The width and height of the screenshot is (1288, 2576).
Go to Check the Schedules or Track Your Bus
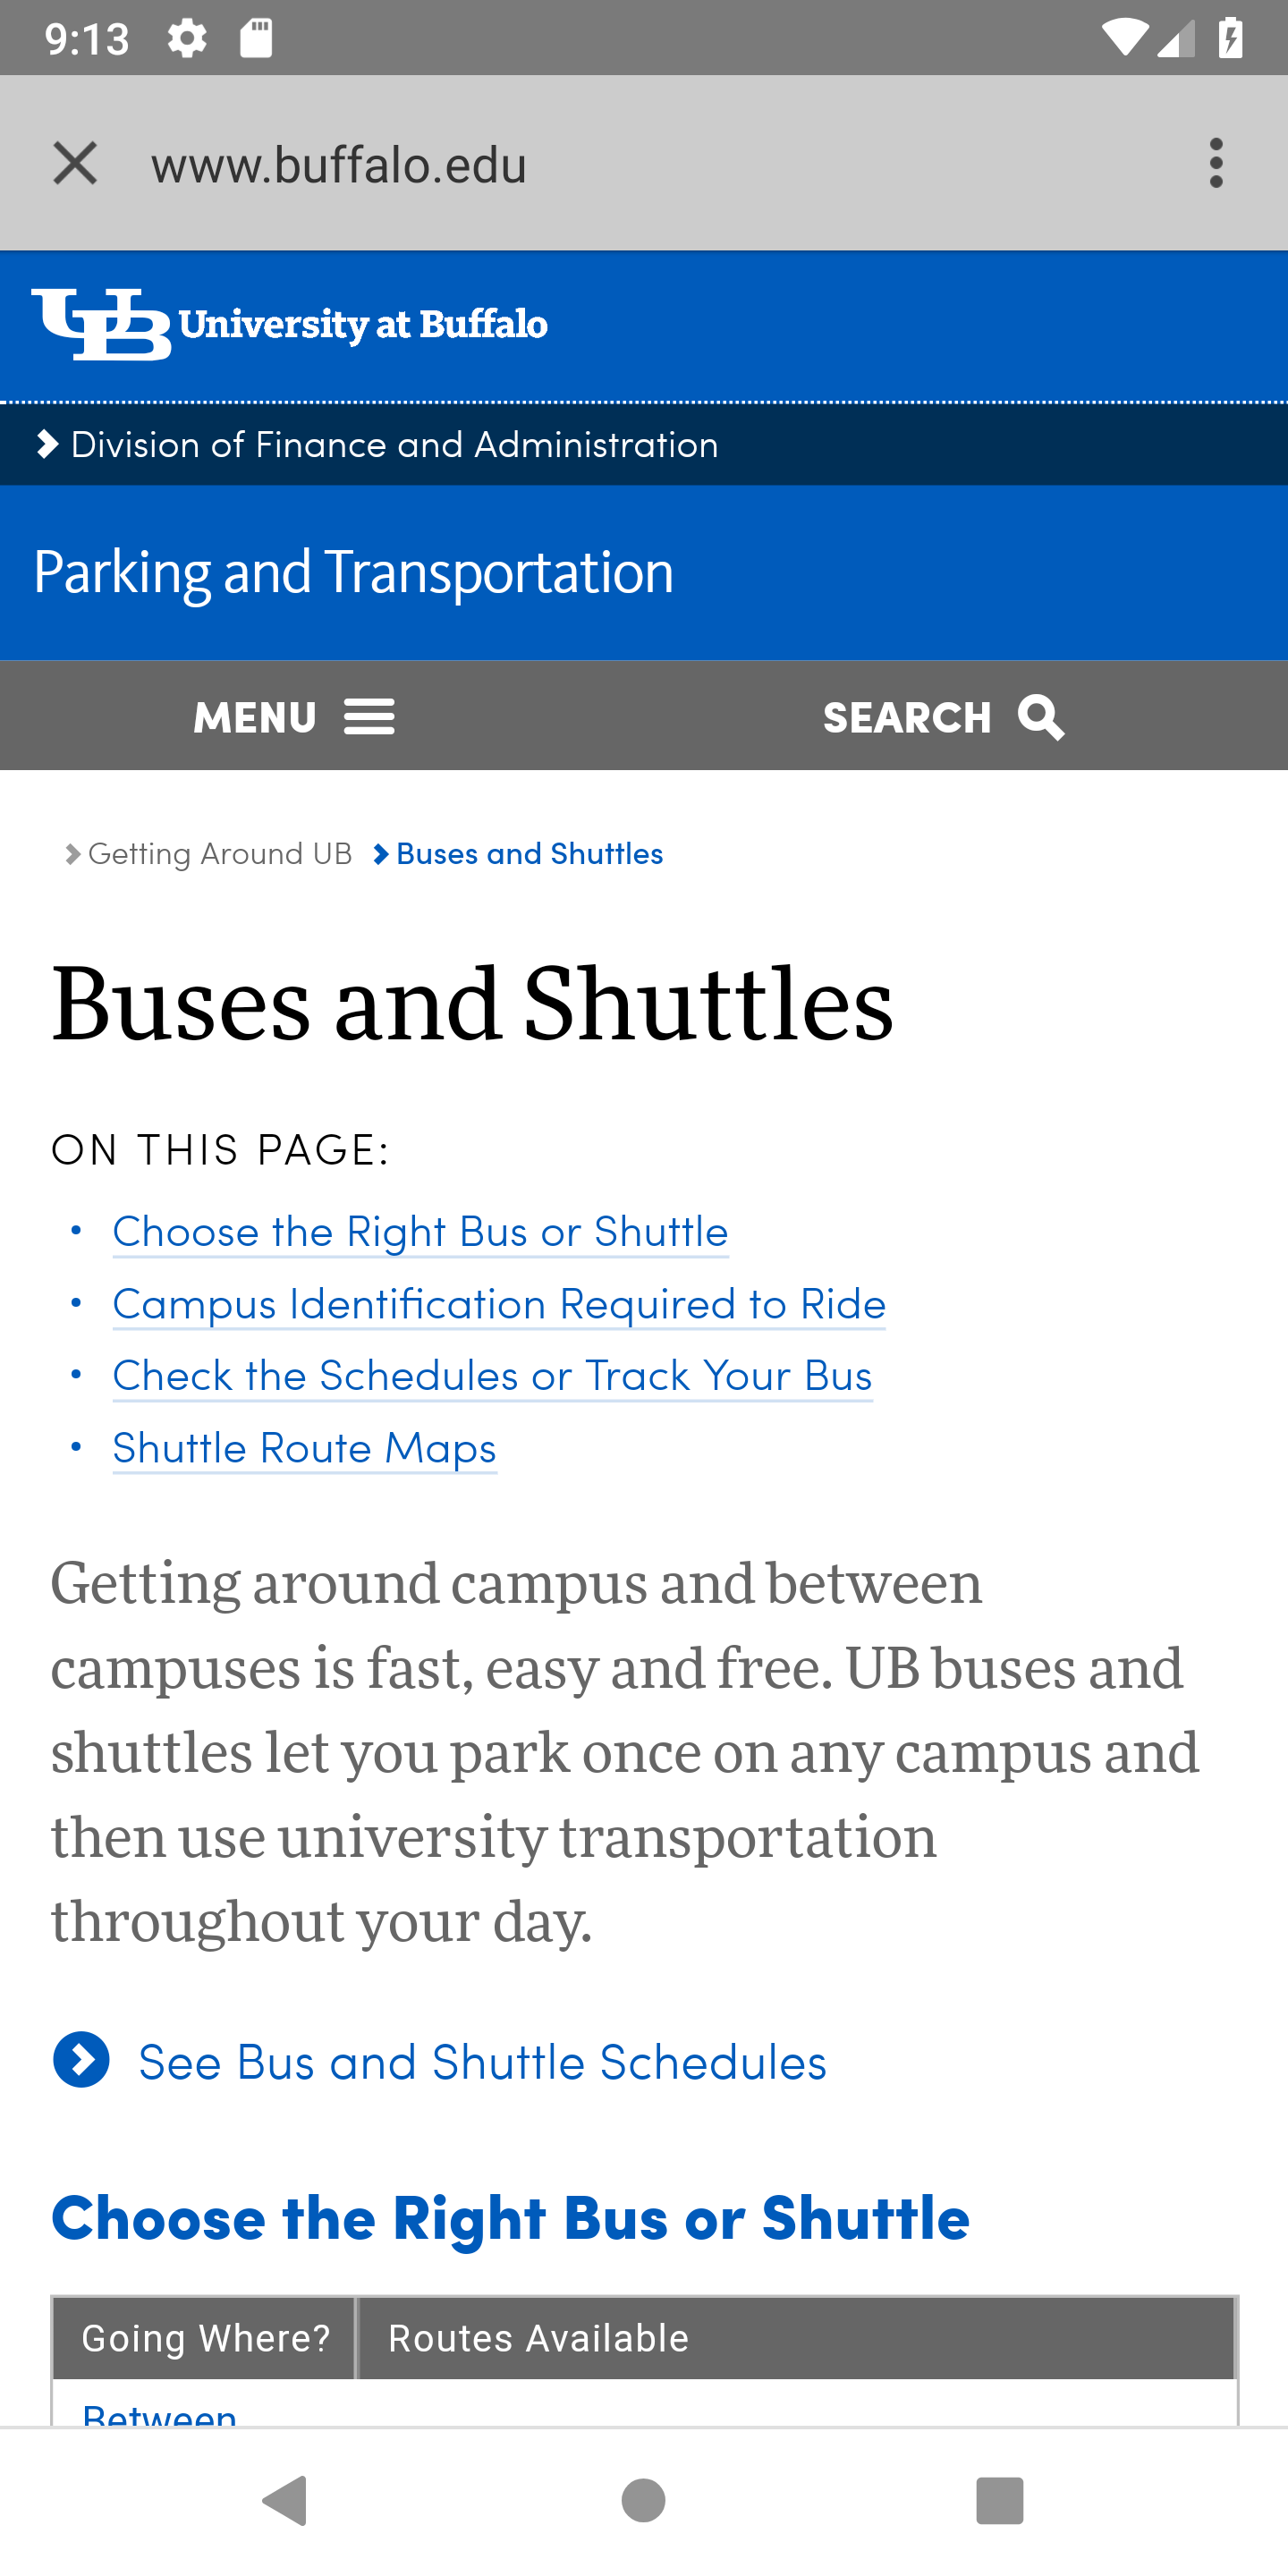[x=492, y=1375]
